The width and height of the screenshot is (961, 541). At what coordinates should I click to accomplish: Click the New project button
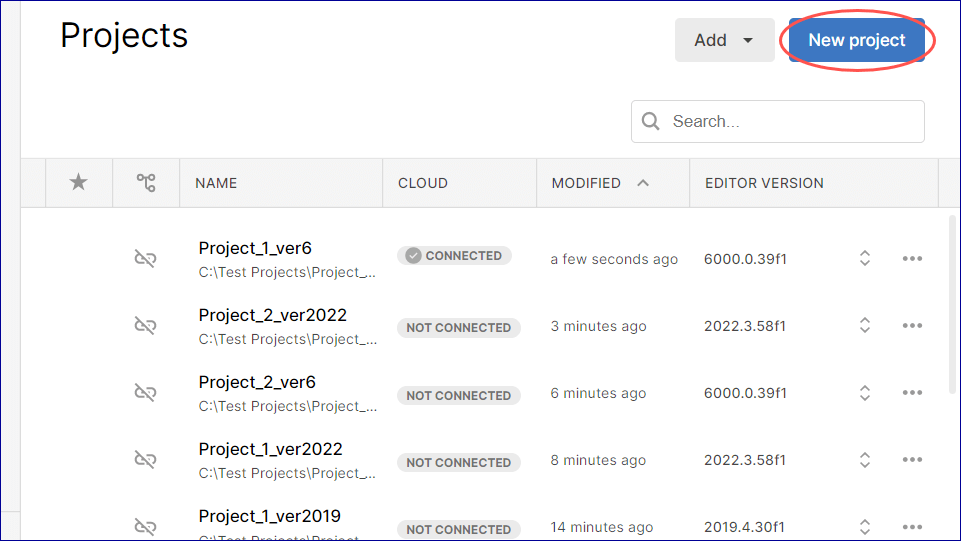[856, 40]
